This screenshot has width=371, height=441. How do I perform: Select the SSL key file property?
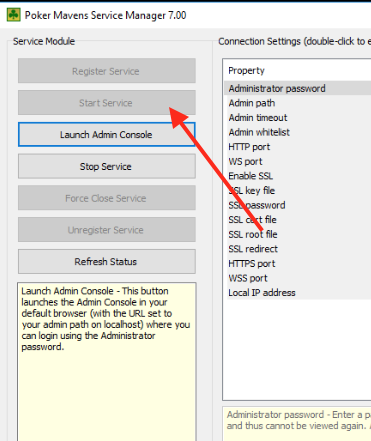click(298, 191)
